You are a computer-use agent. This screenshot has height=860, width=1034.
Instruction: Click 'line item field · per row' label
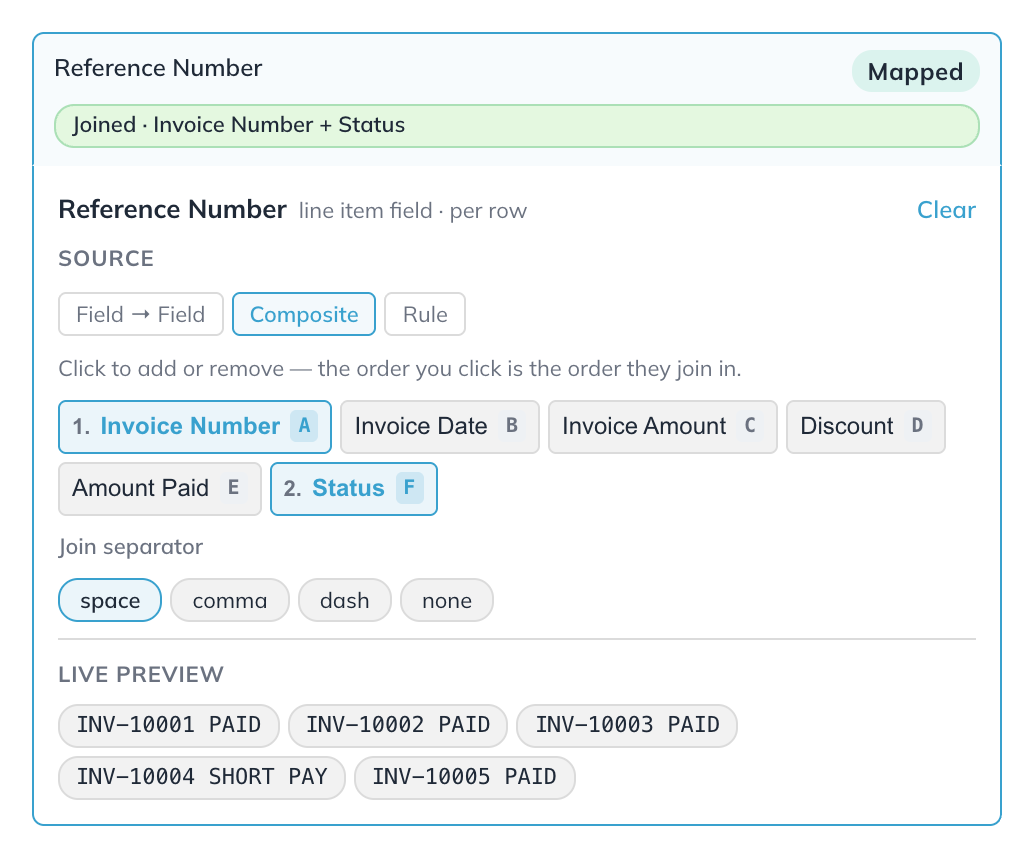tap(413, 211)
